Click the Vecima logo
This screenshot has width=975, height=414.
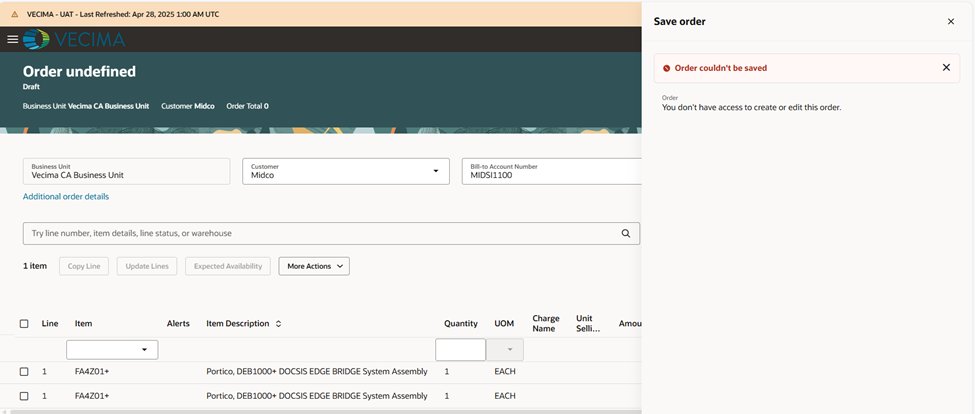(x=74, y=39)
